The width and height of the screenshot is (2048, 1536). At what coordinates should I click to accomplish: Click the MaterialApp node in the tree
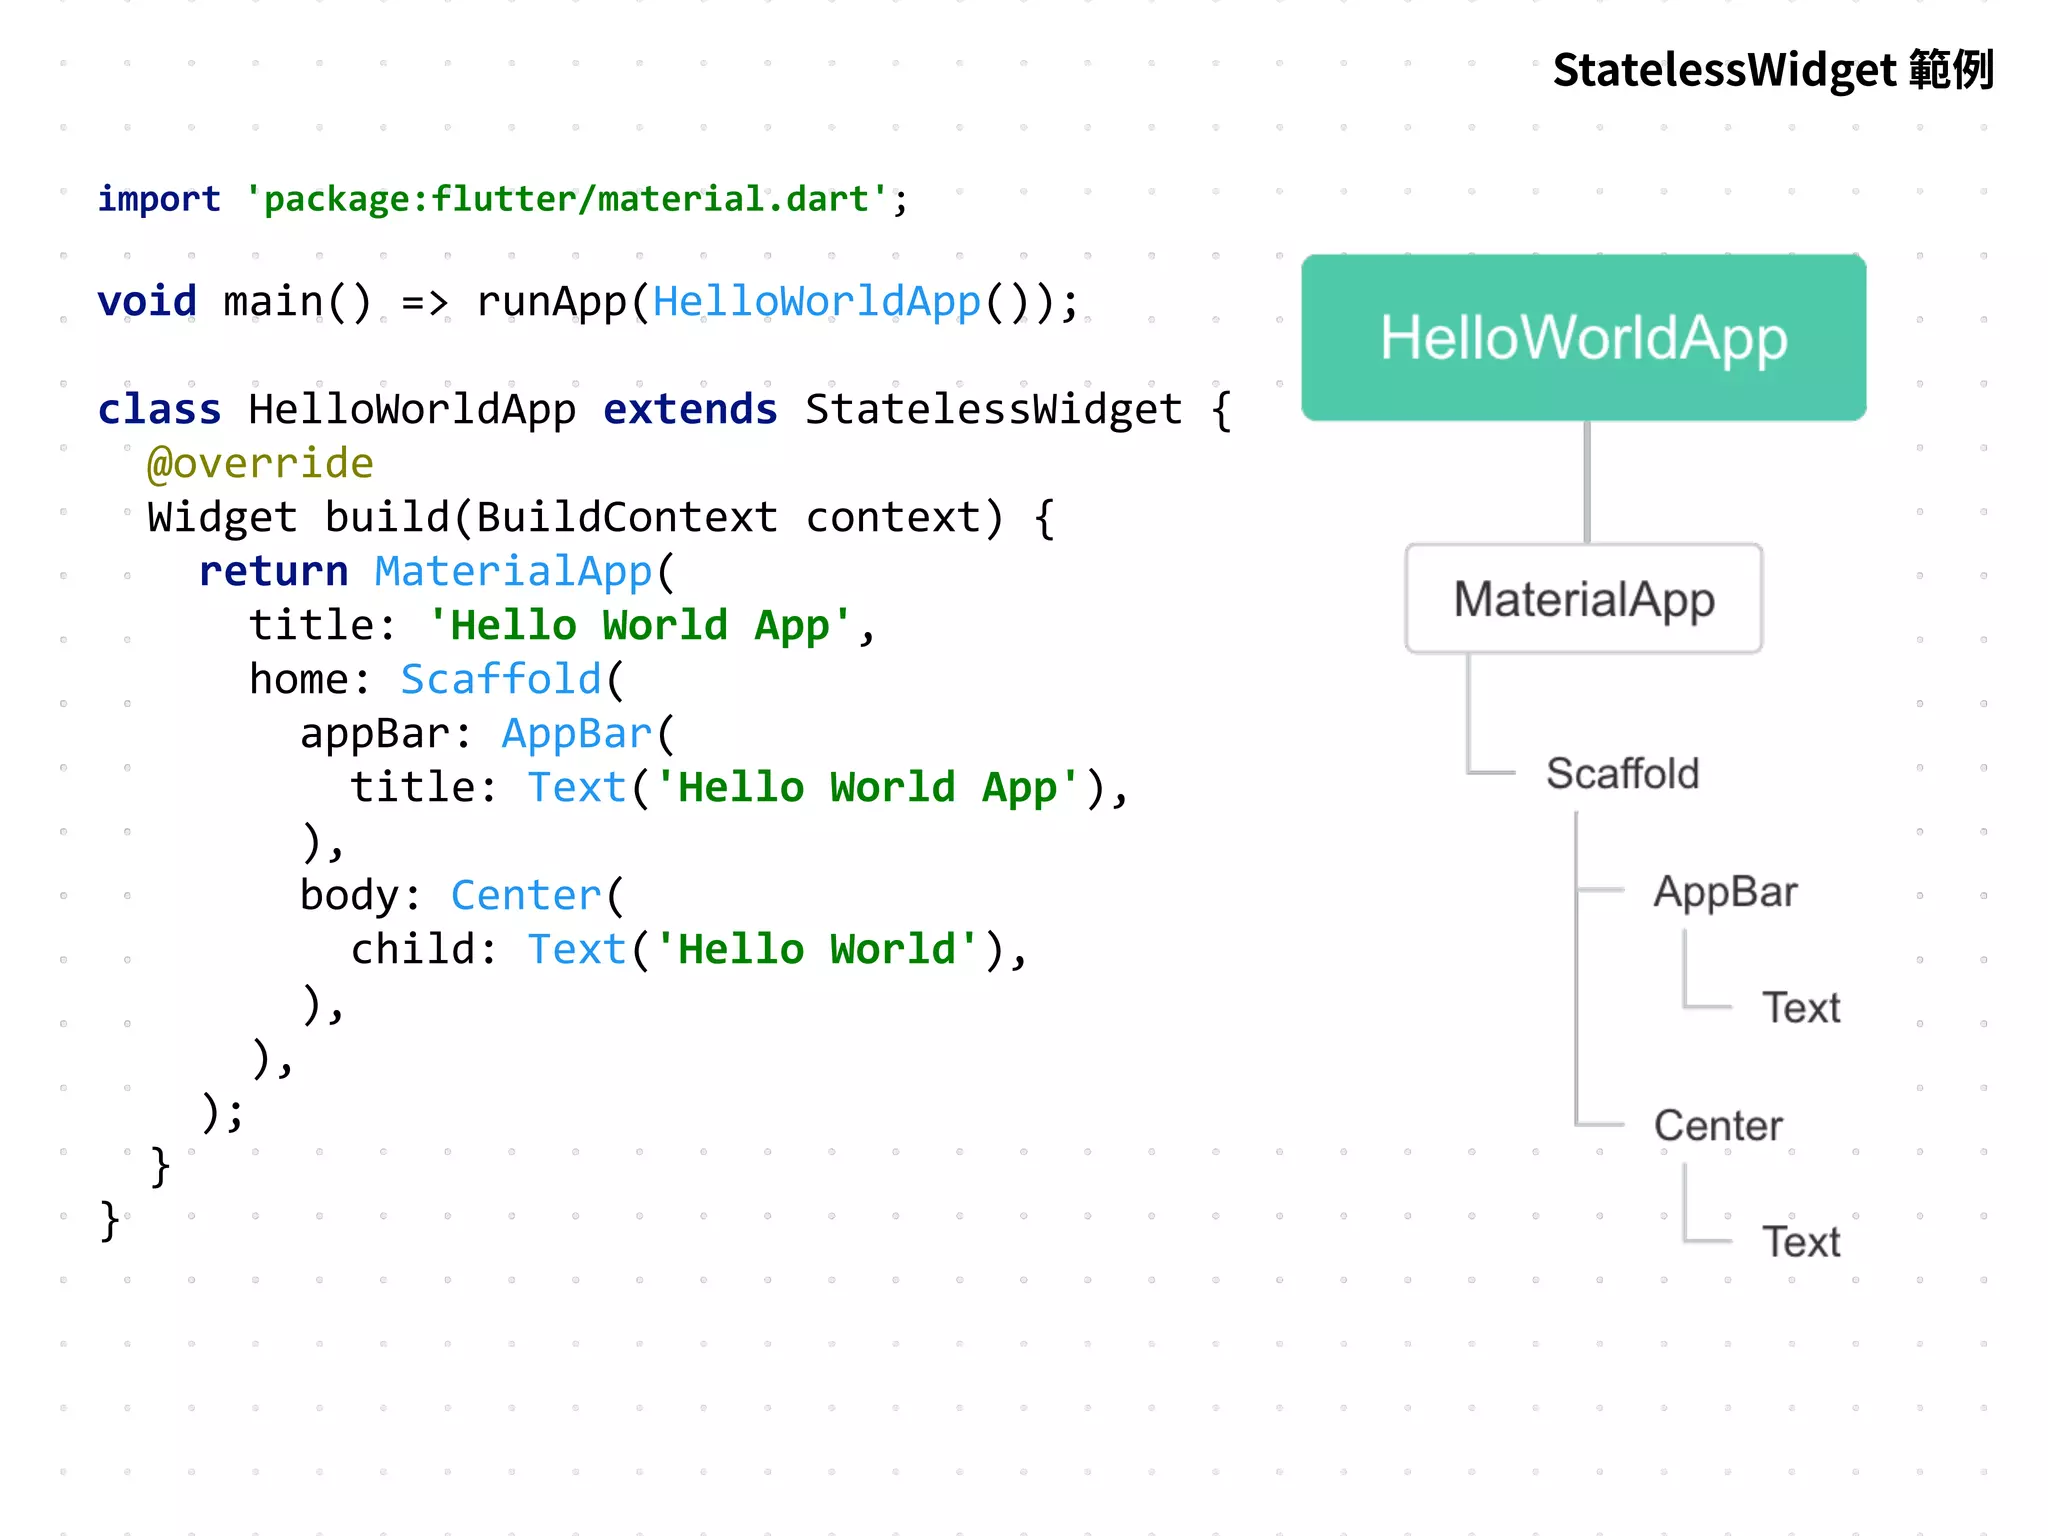(1583, 599)
